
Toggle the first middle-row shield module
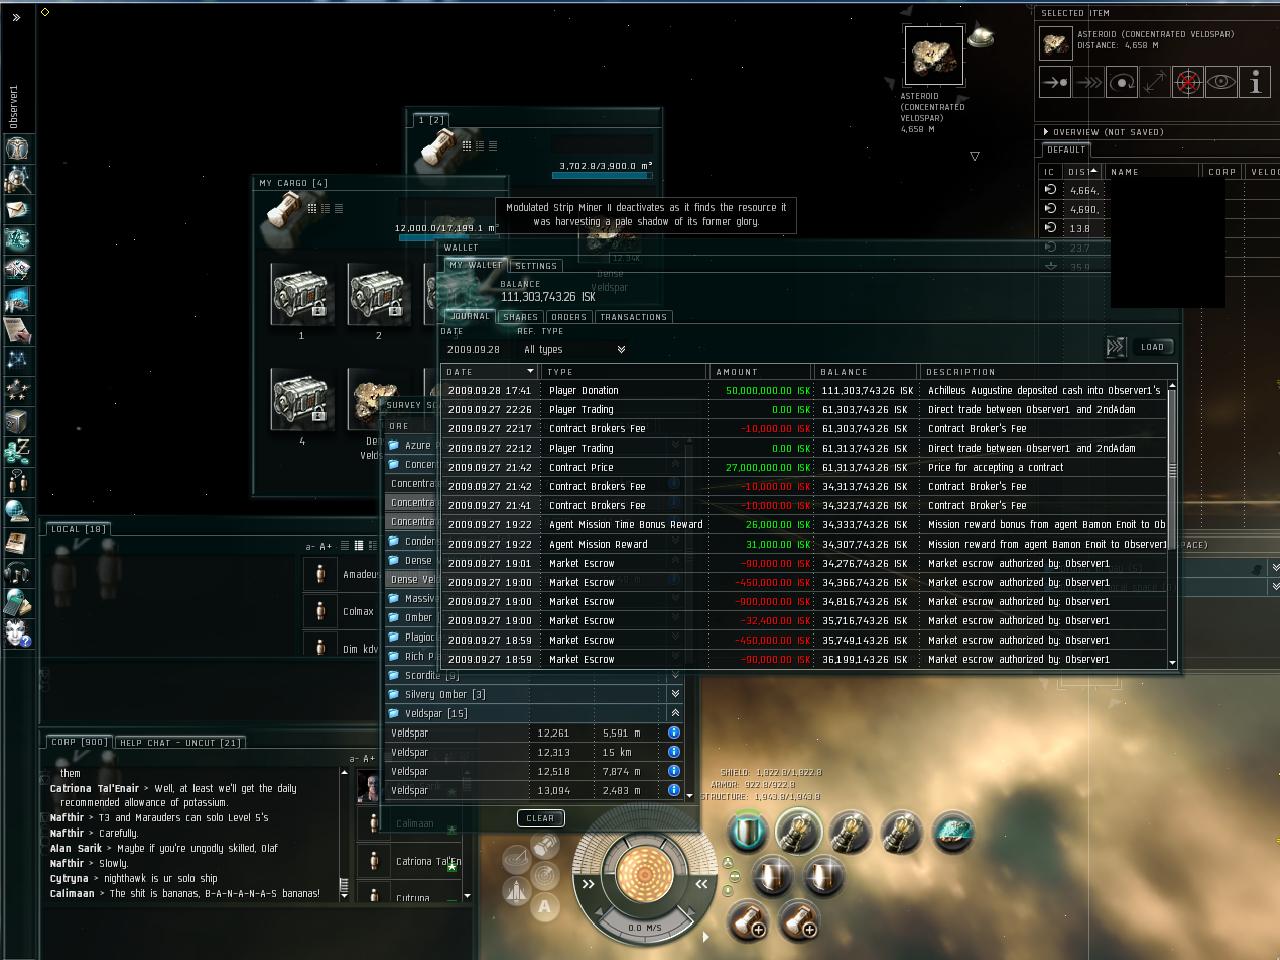point(772,876)
